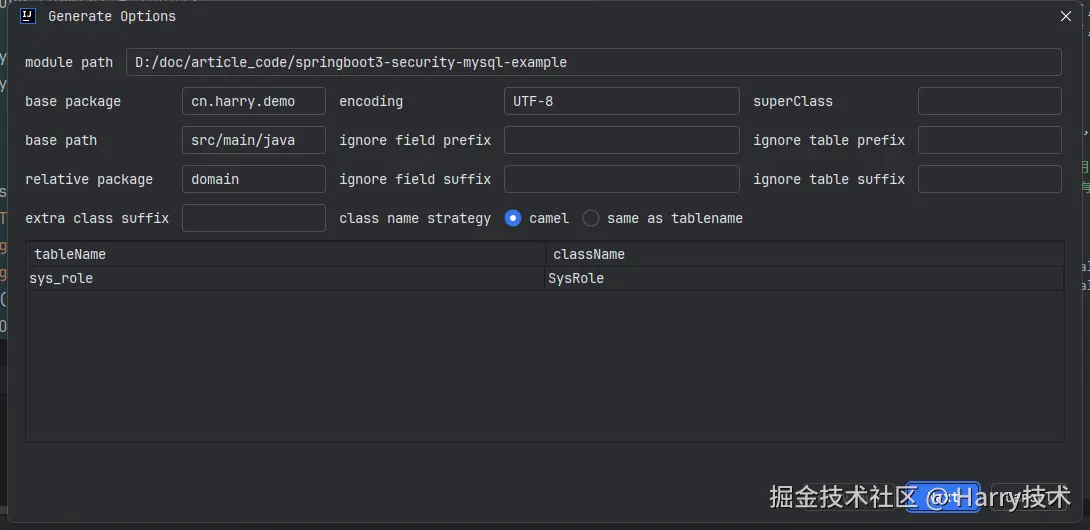Click the tableName column header
The height and width of the screenshot is (530, 1090).
pyautogui.click(x=285, y=254)
